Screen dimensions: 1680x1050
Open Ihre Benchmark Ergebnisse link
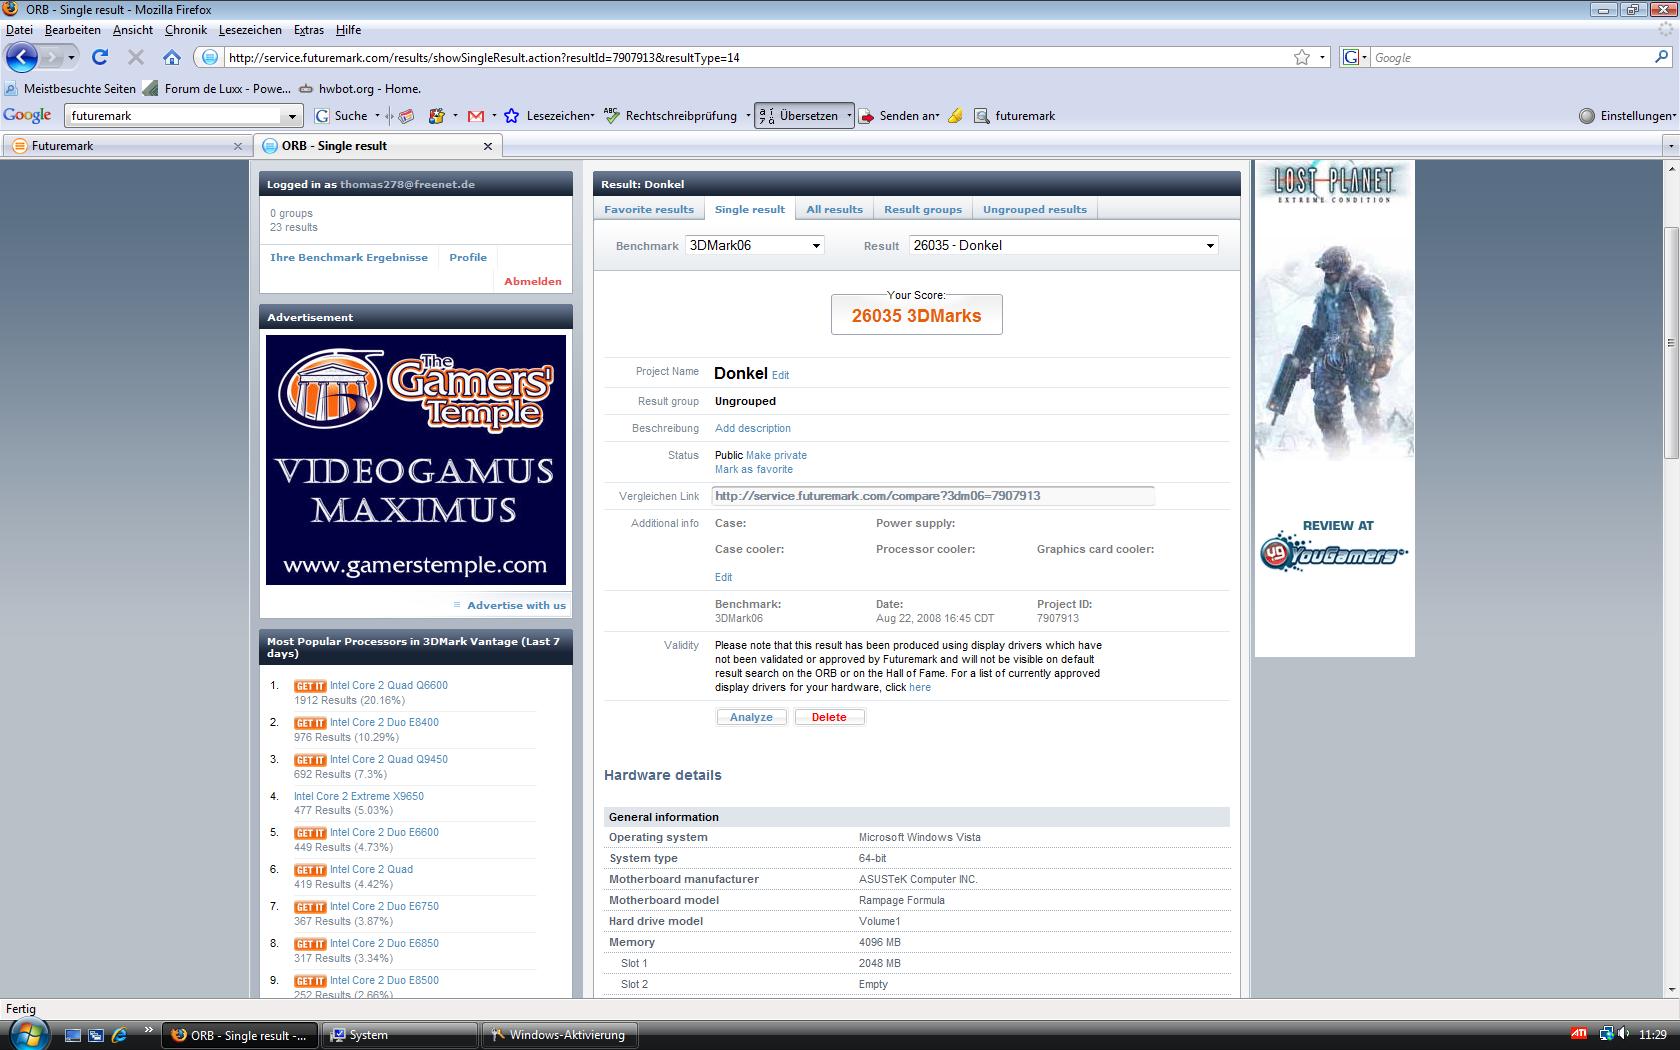[349, 257]
